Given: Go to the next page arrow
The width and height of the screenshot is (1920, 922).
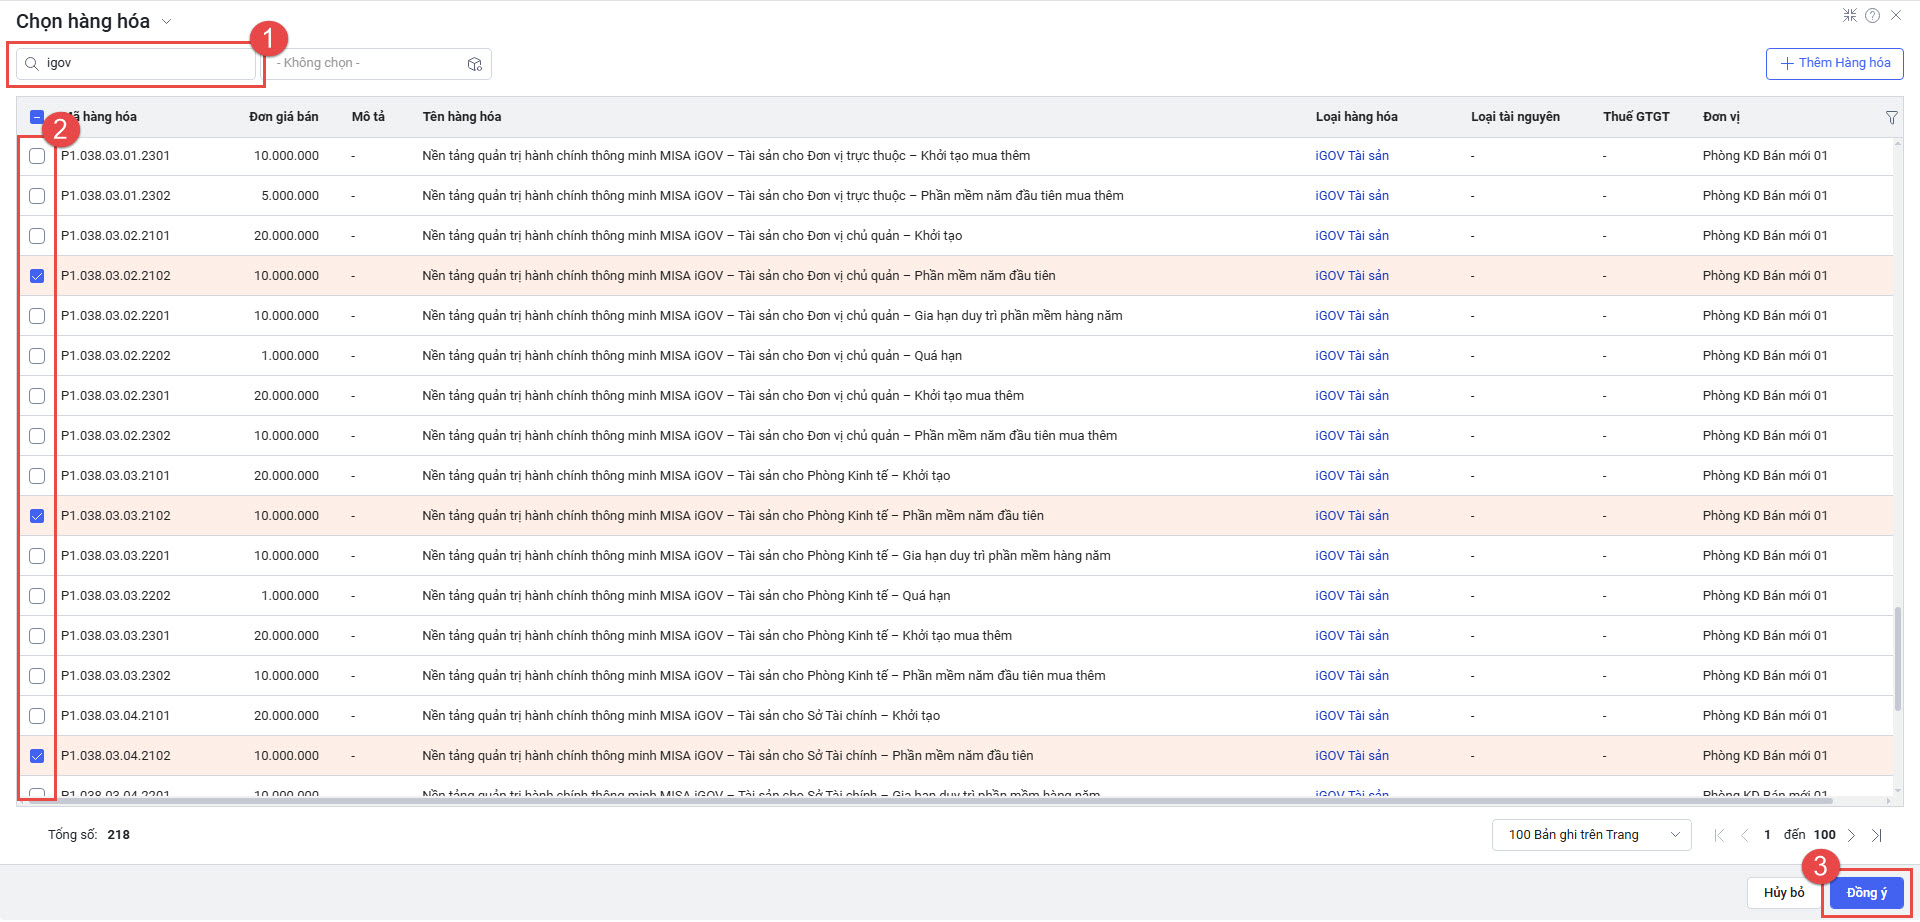Looking at the screenshot, I should (x=1852, y=835).
